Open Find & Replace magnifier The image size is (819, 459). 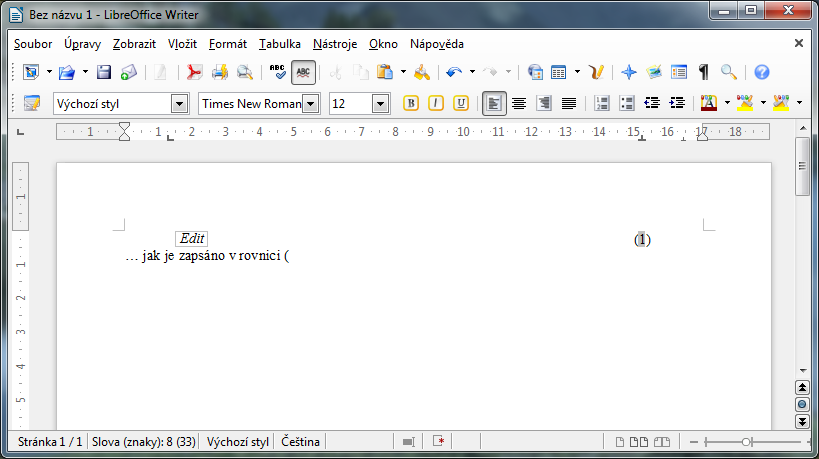[729, 72]
